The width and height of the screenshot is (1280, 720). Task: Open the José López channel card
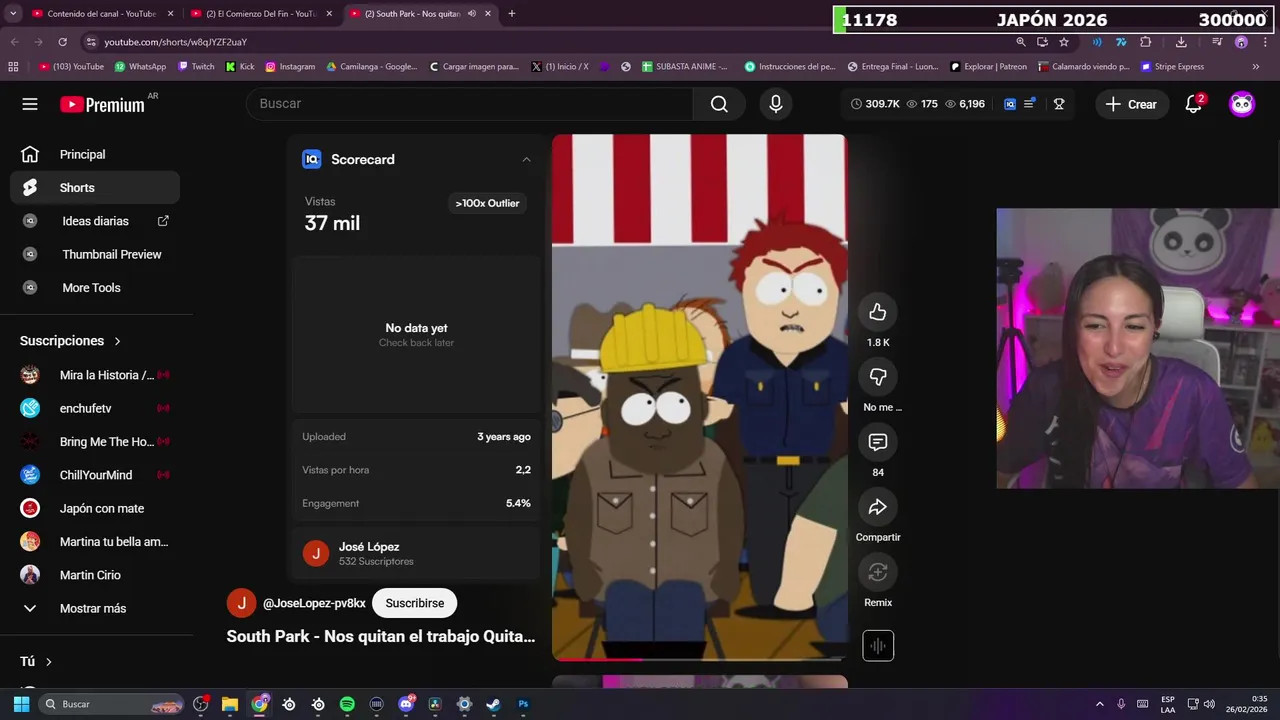[x=416, y=553]
